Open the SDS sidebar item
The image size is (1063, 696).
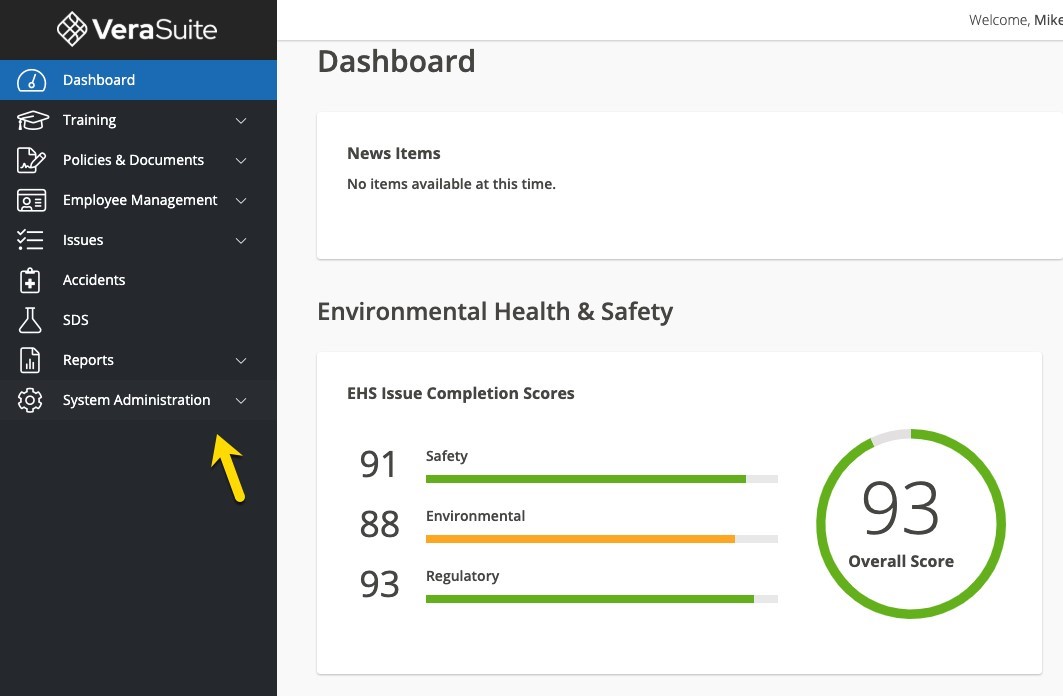point(138,320)
